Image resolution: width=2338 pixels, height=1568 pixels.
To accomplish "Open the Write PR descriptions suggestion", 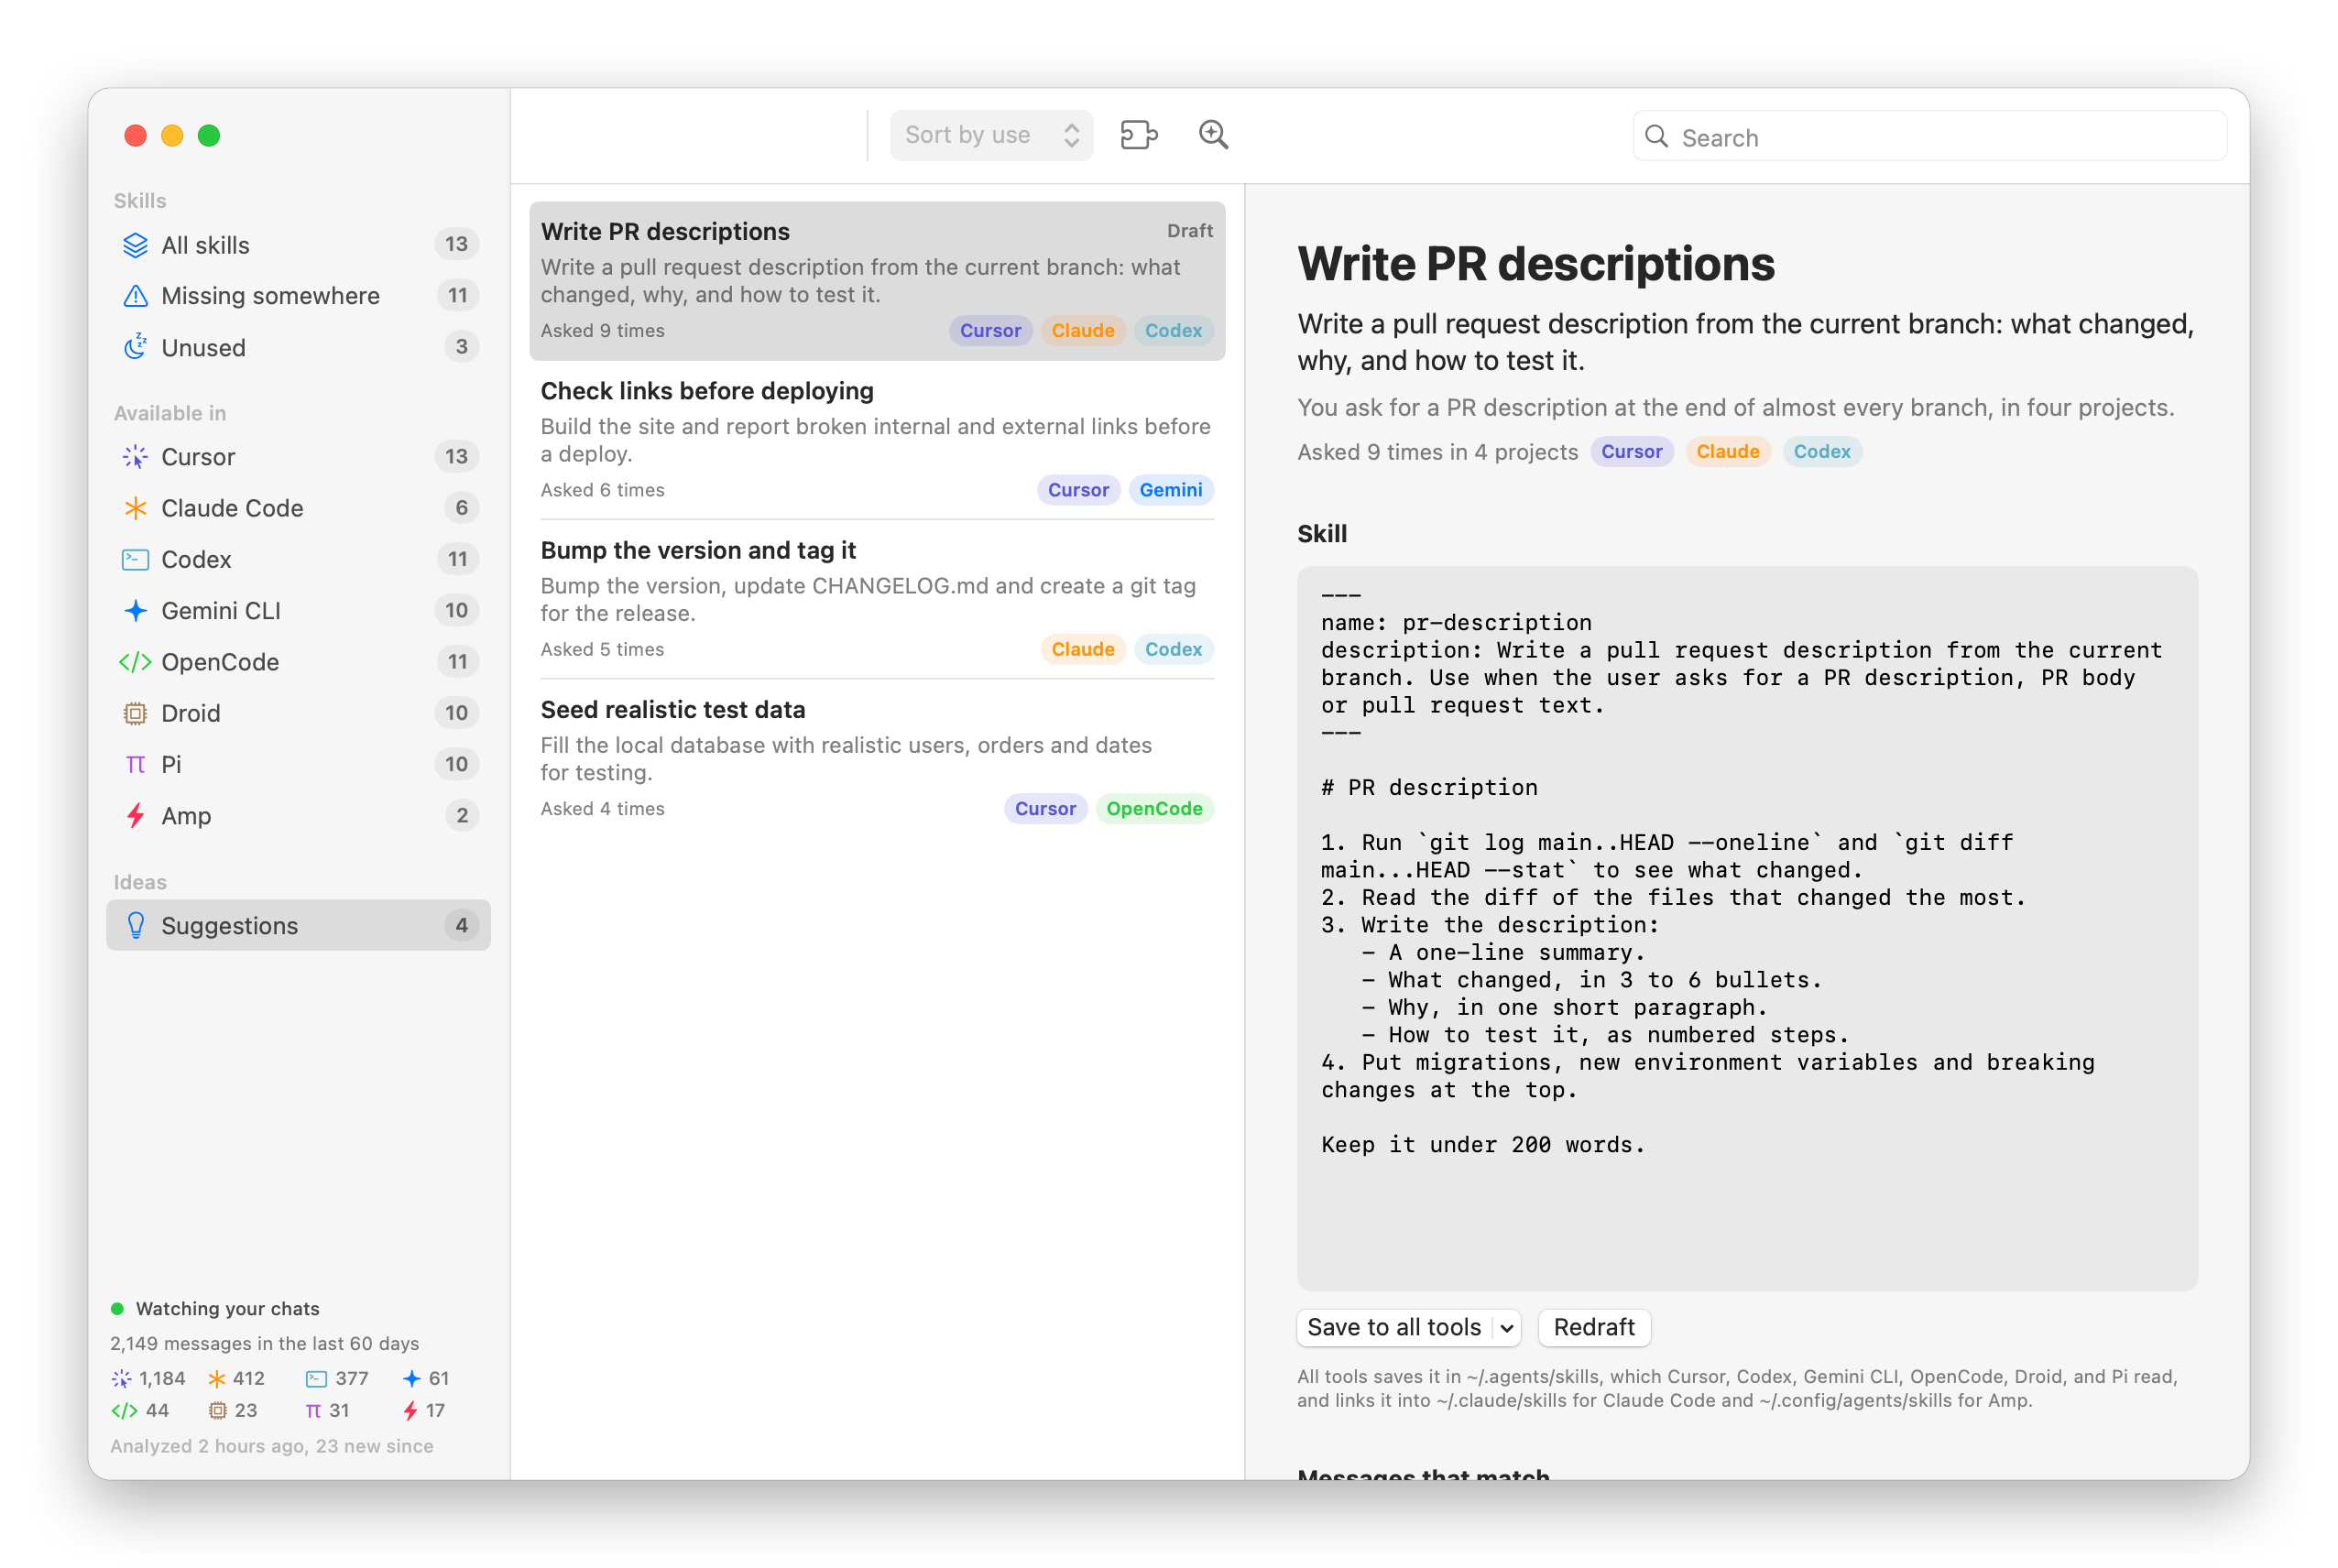I will [877, 281].
